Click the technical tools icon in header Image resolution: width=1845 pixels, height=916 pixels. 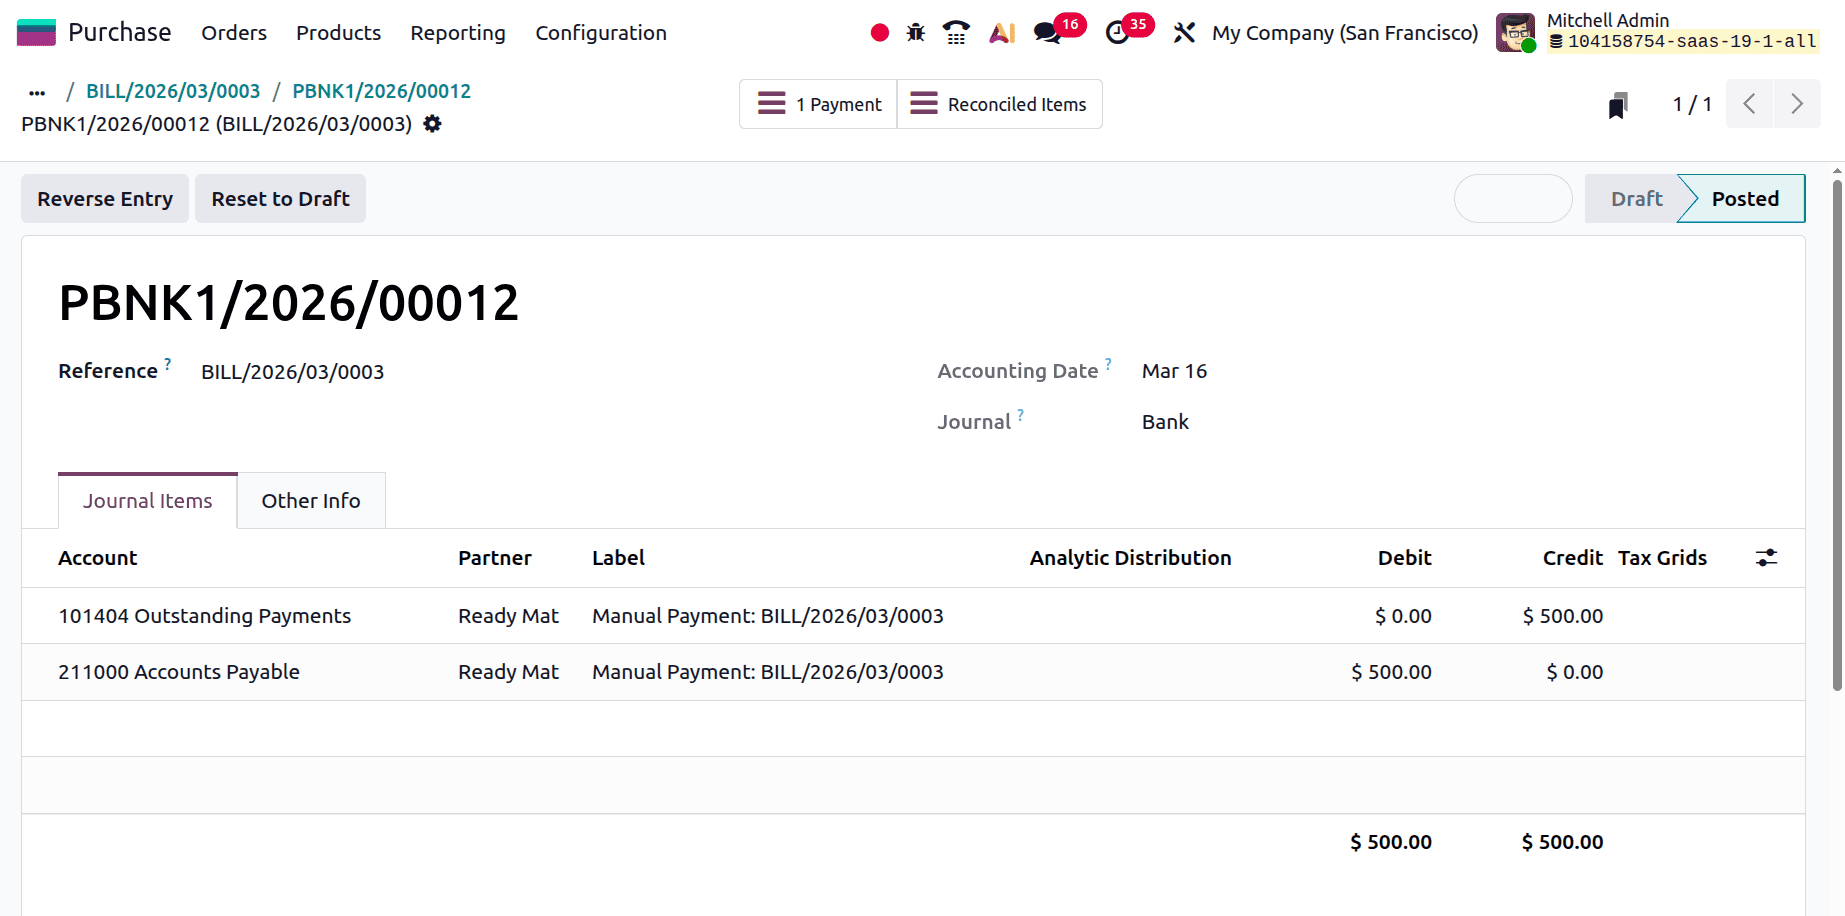tap(1184, 32)
